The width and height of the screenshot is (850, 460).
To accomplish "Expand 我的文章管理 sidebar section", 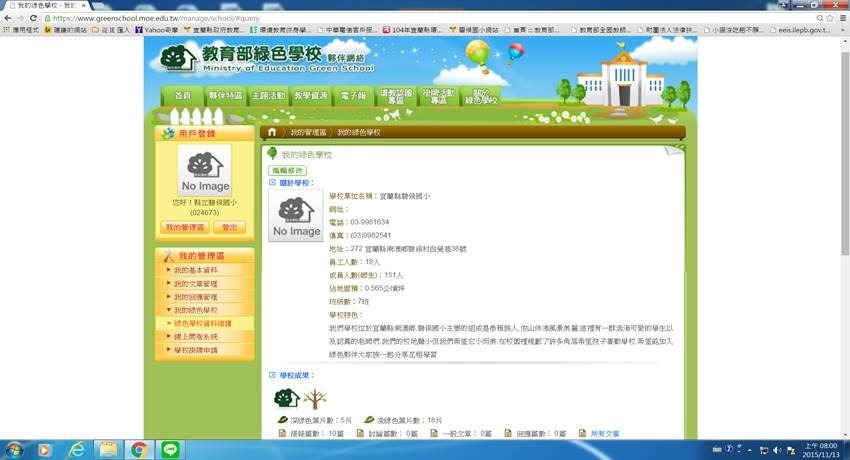I will pyautogui.click(x=196, y=284).
